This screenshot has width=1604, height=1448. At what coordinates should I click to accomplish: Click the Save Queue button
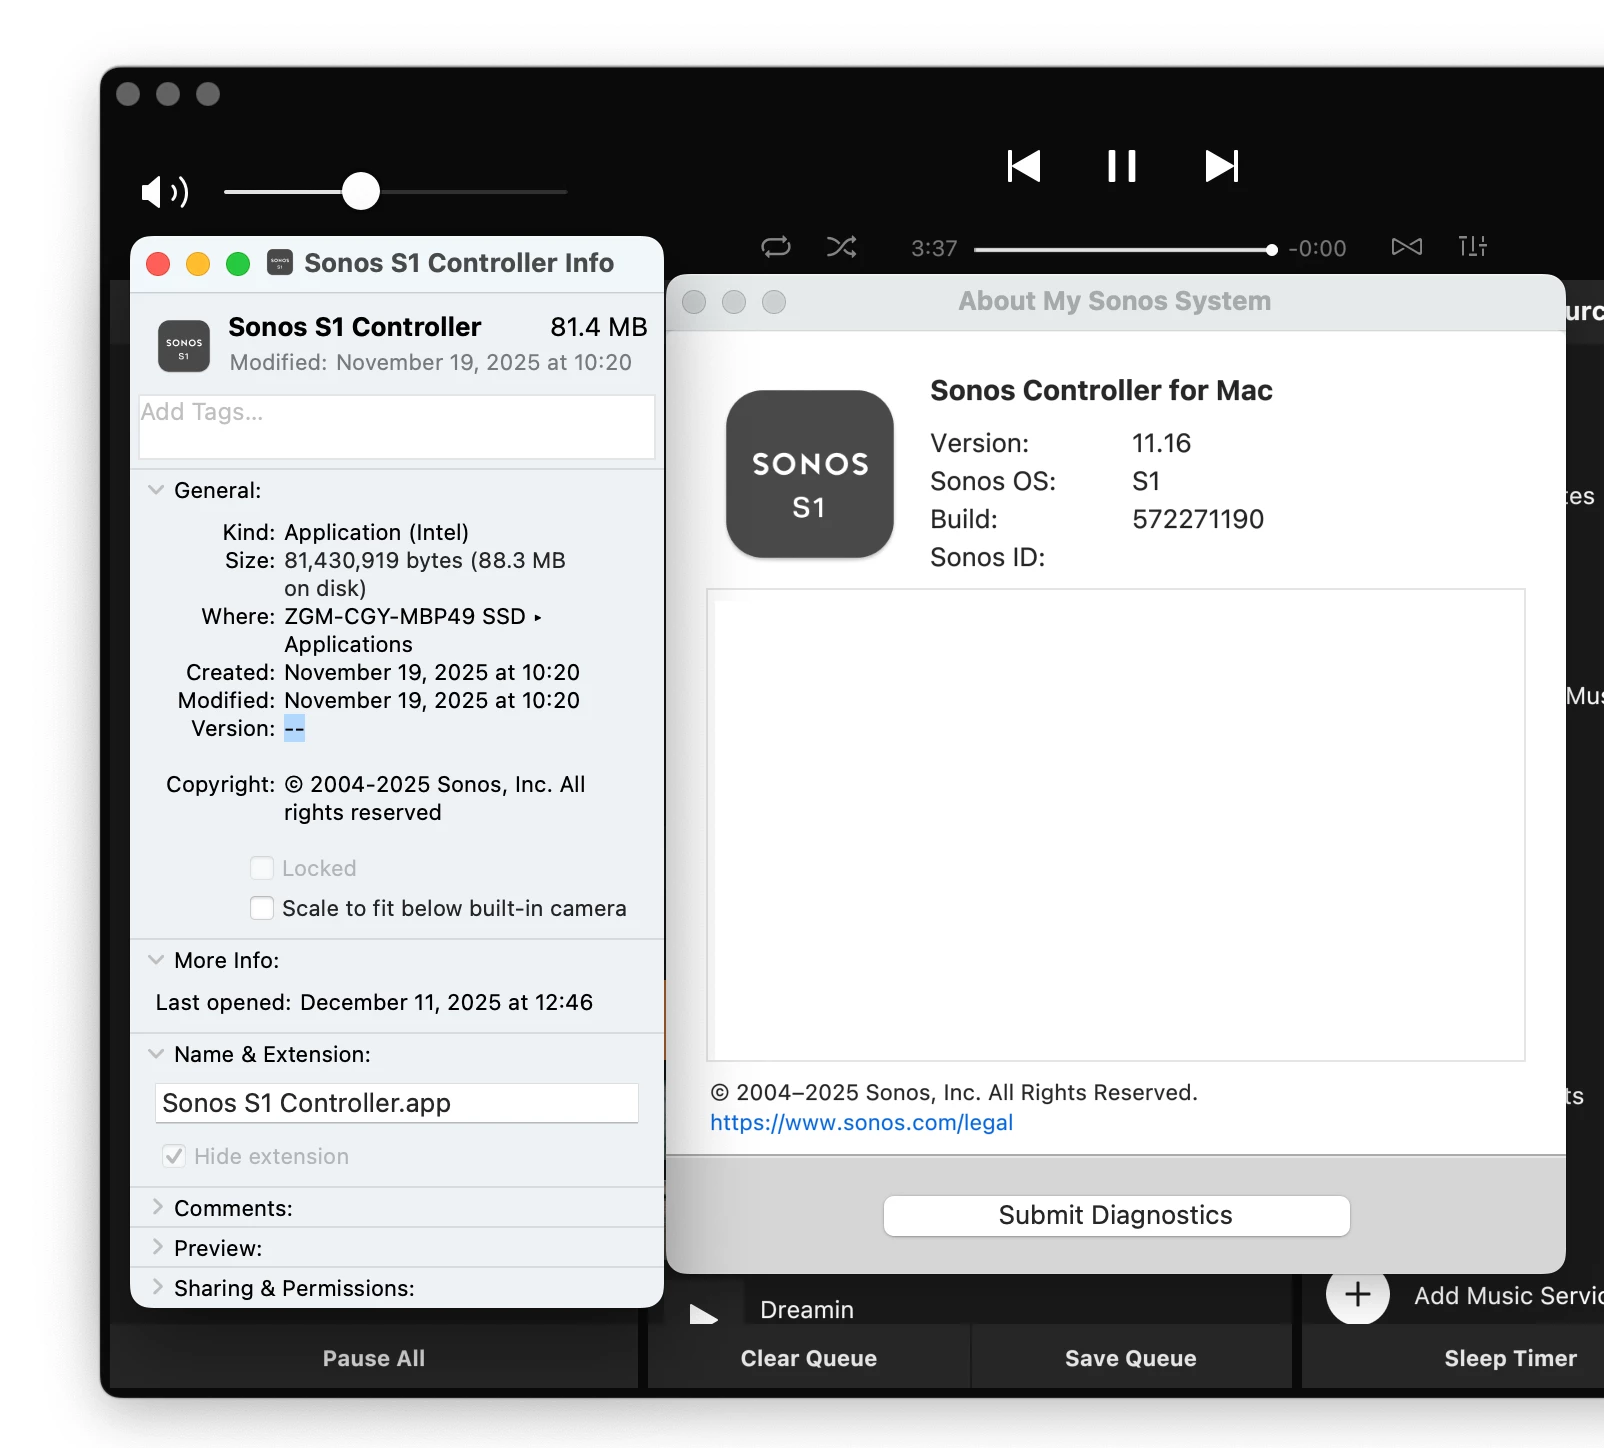coord(1131,1358)
